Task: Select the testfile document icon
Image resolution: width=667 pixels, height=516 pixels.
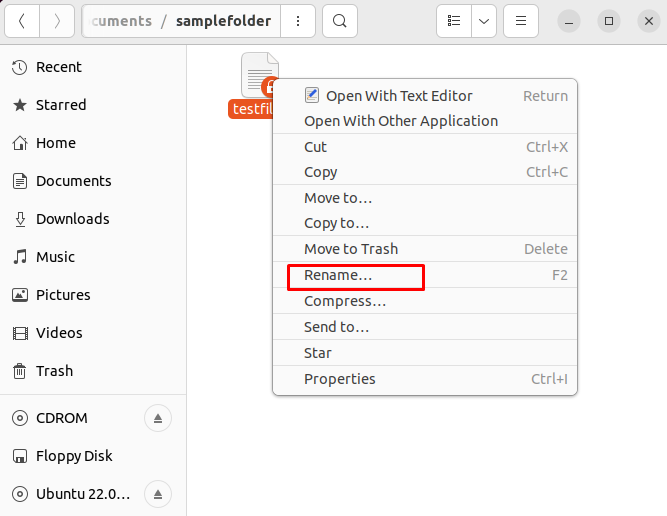Action: [x=259, y=77]
